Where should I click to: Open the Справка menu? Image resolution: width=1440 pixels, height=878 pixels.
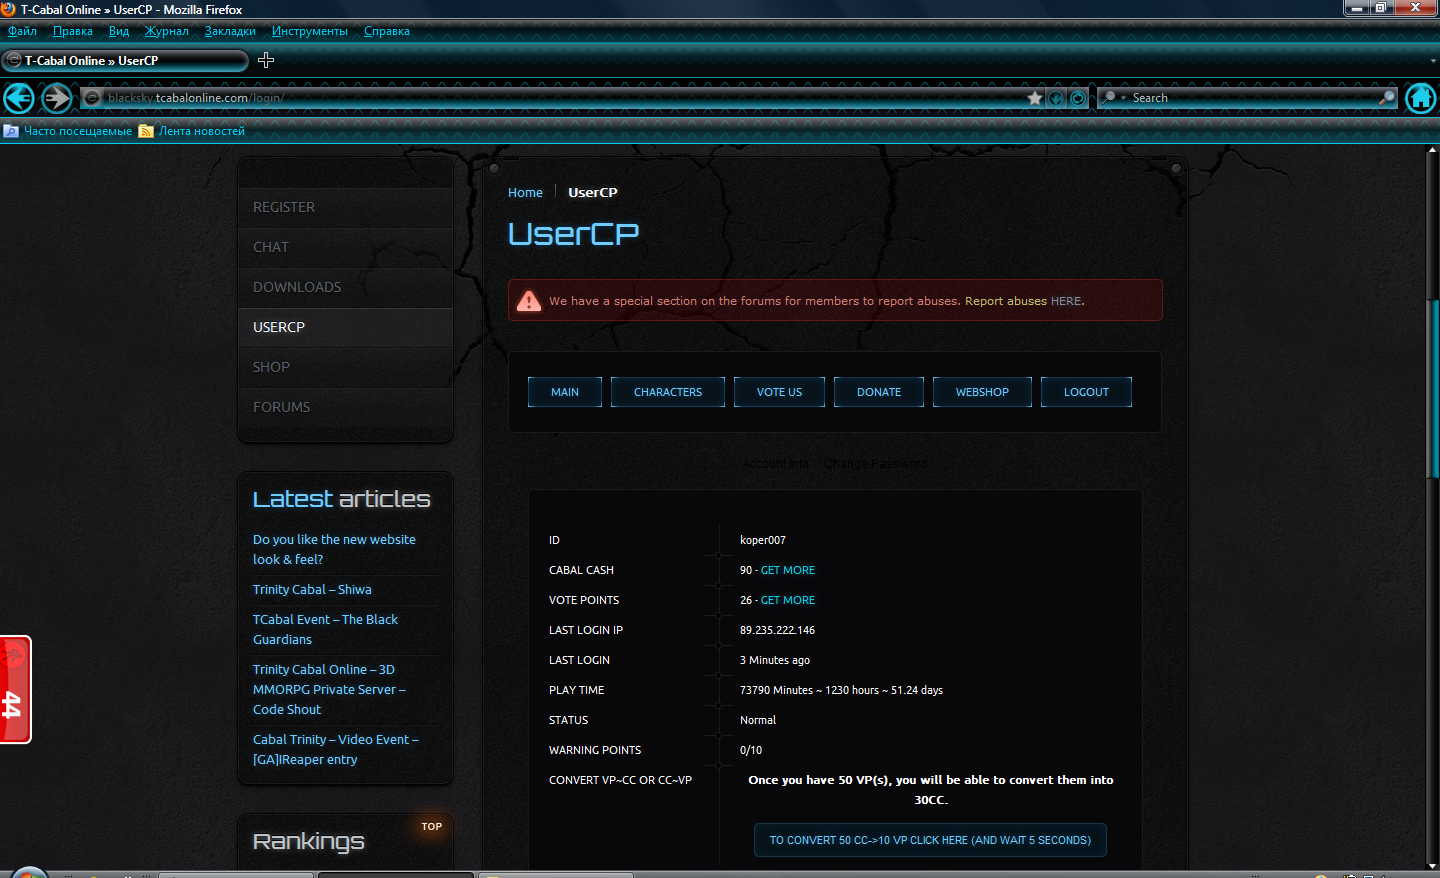click(387, 31)
